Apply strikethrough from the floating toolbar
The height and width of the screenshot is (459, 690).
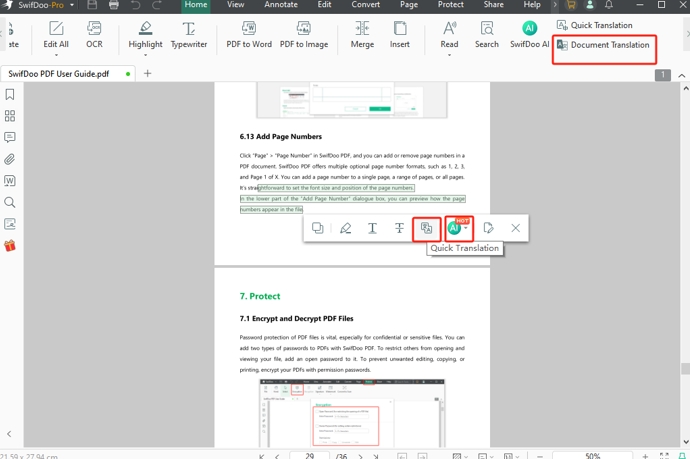pyautogui.click(x=399, y=228)
